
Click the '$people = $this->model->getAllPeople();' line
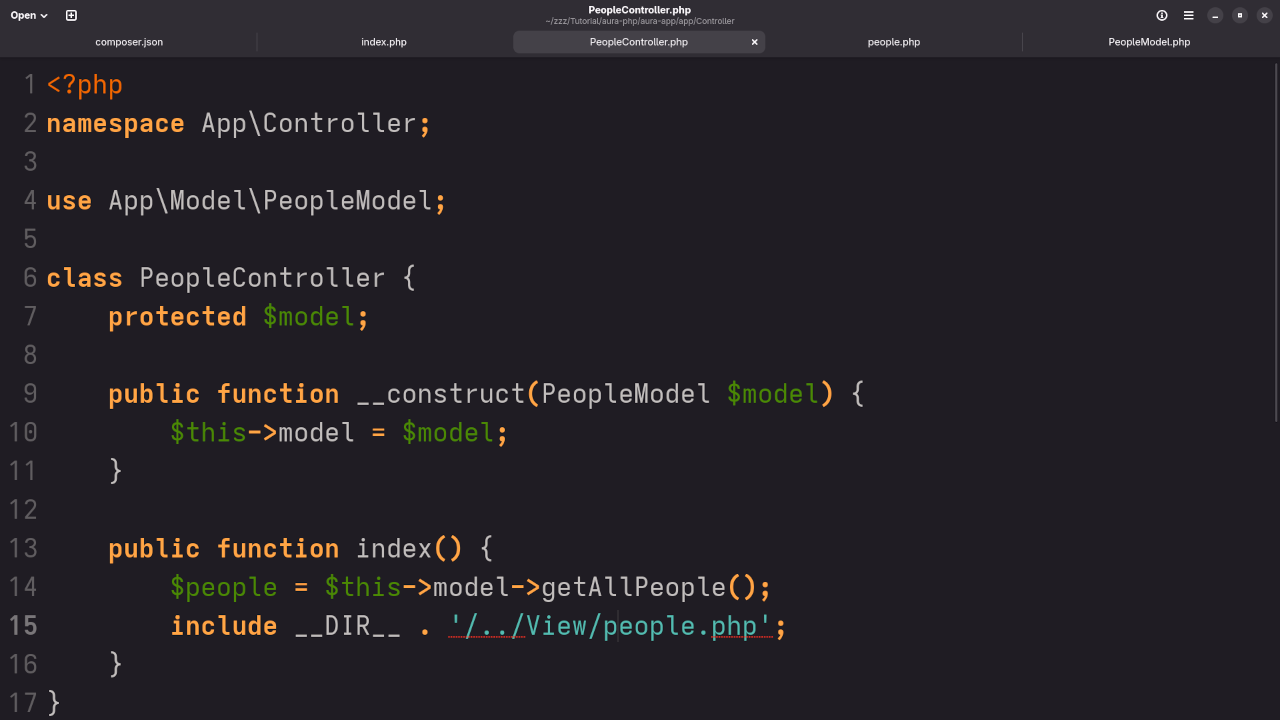pos(470,587)
